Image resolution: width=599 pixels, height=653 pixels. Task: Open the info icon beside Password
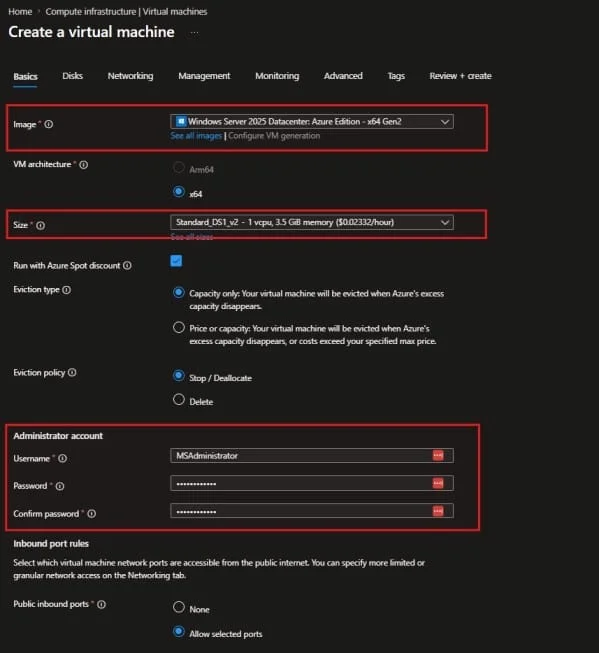tap(60, 486)
